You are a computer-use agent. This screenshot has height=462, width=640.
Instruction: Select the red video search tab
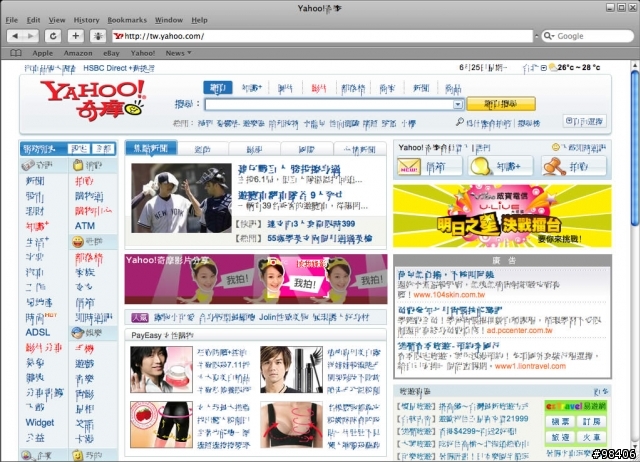(x=318, y=88)
